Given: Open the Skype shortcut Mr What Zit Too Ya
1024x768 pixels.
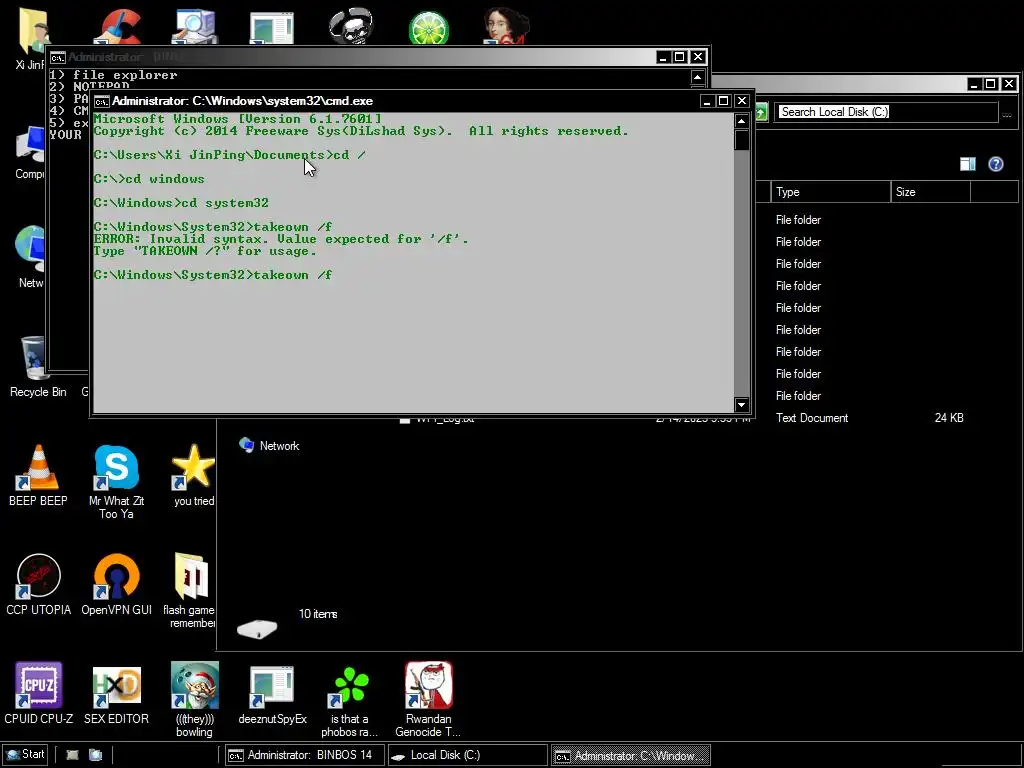Looking at the screenshot, I should (x=116, y=481).
